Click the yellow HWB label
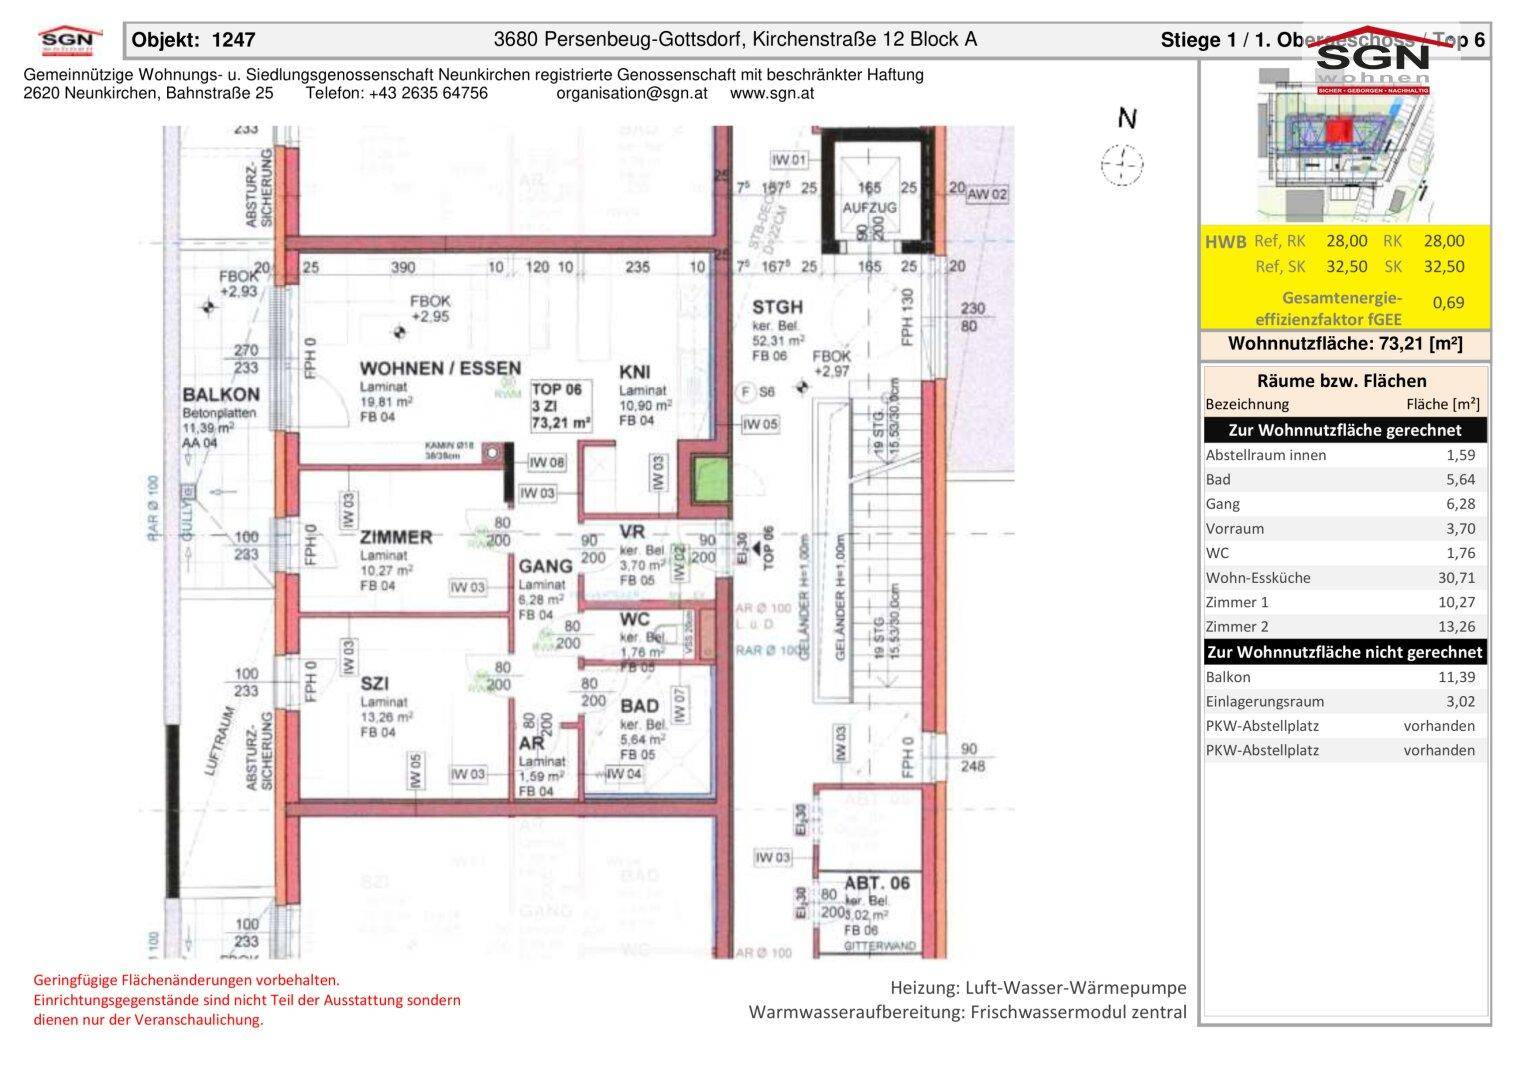The width and height of the screenshot is (1527, 1080). click(x=1225, y=241)
